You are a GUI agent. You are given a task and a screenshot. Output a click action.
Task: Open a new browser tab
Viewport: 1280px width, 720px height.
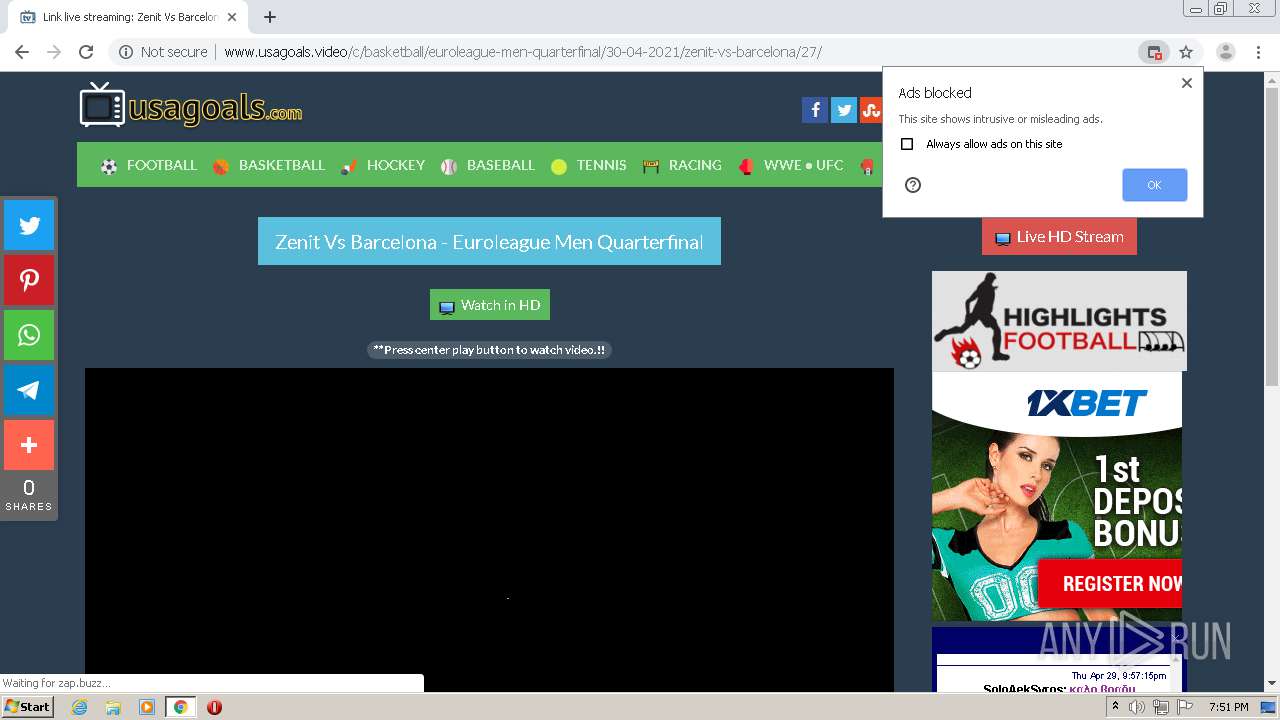pos(269,17)
